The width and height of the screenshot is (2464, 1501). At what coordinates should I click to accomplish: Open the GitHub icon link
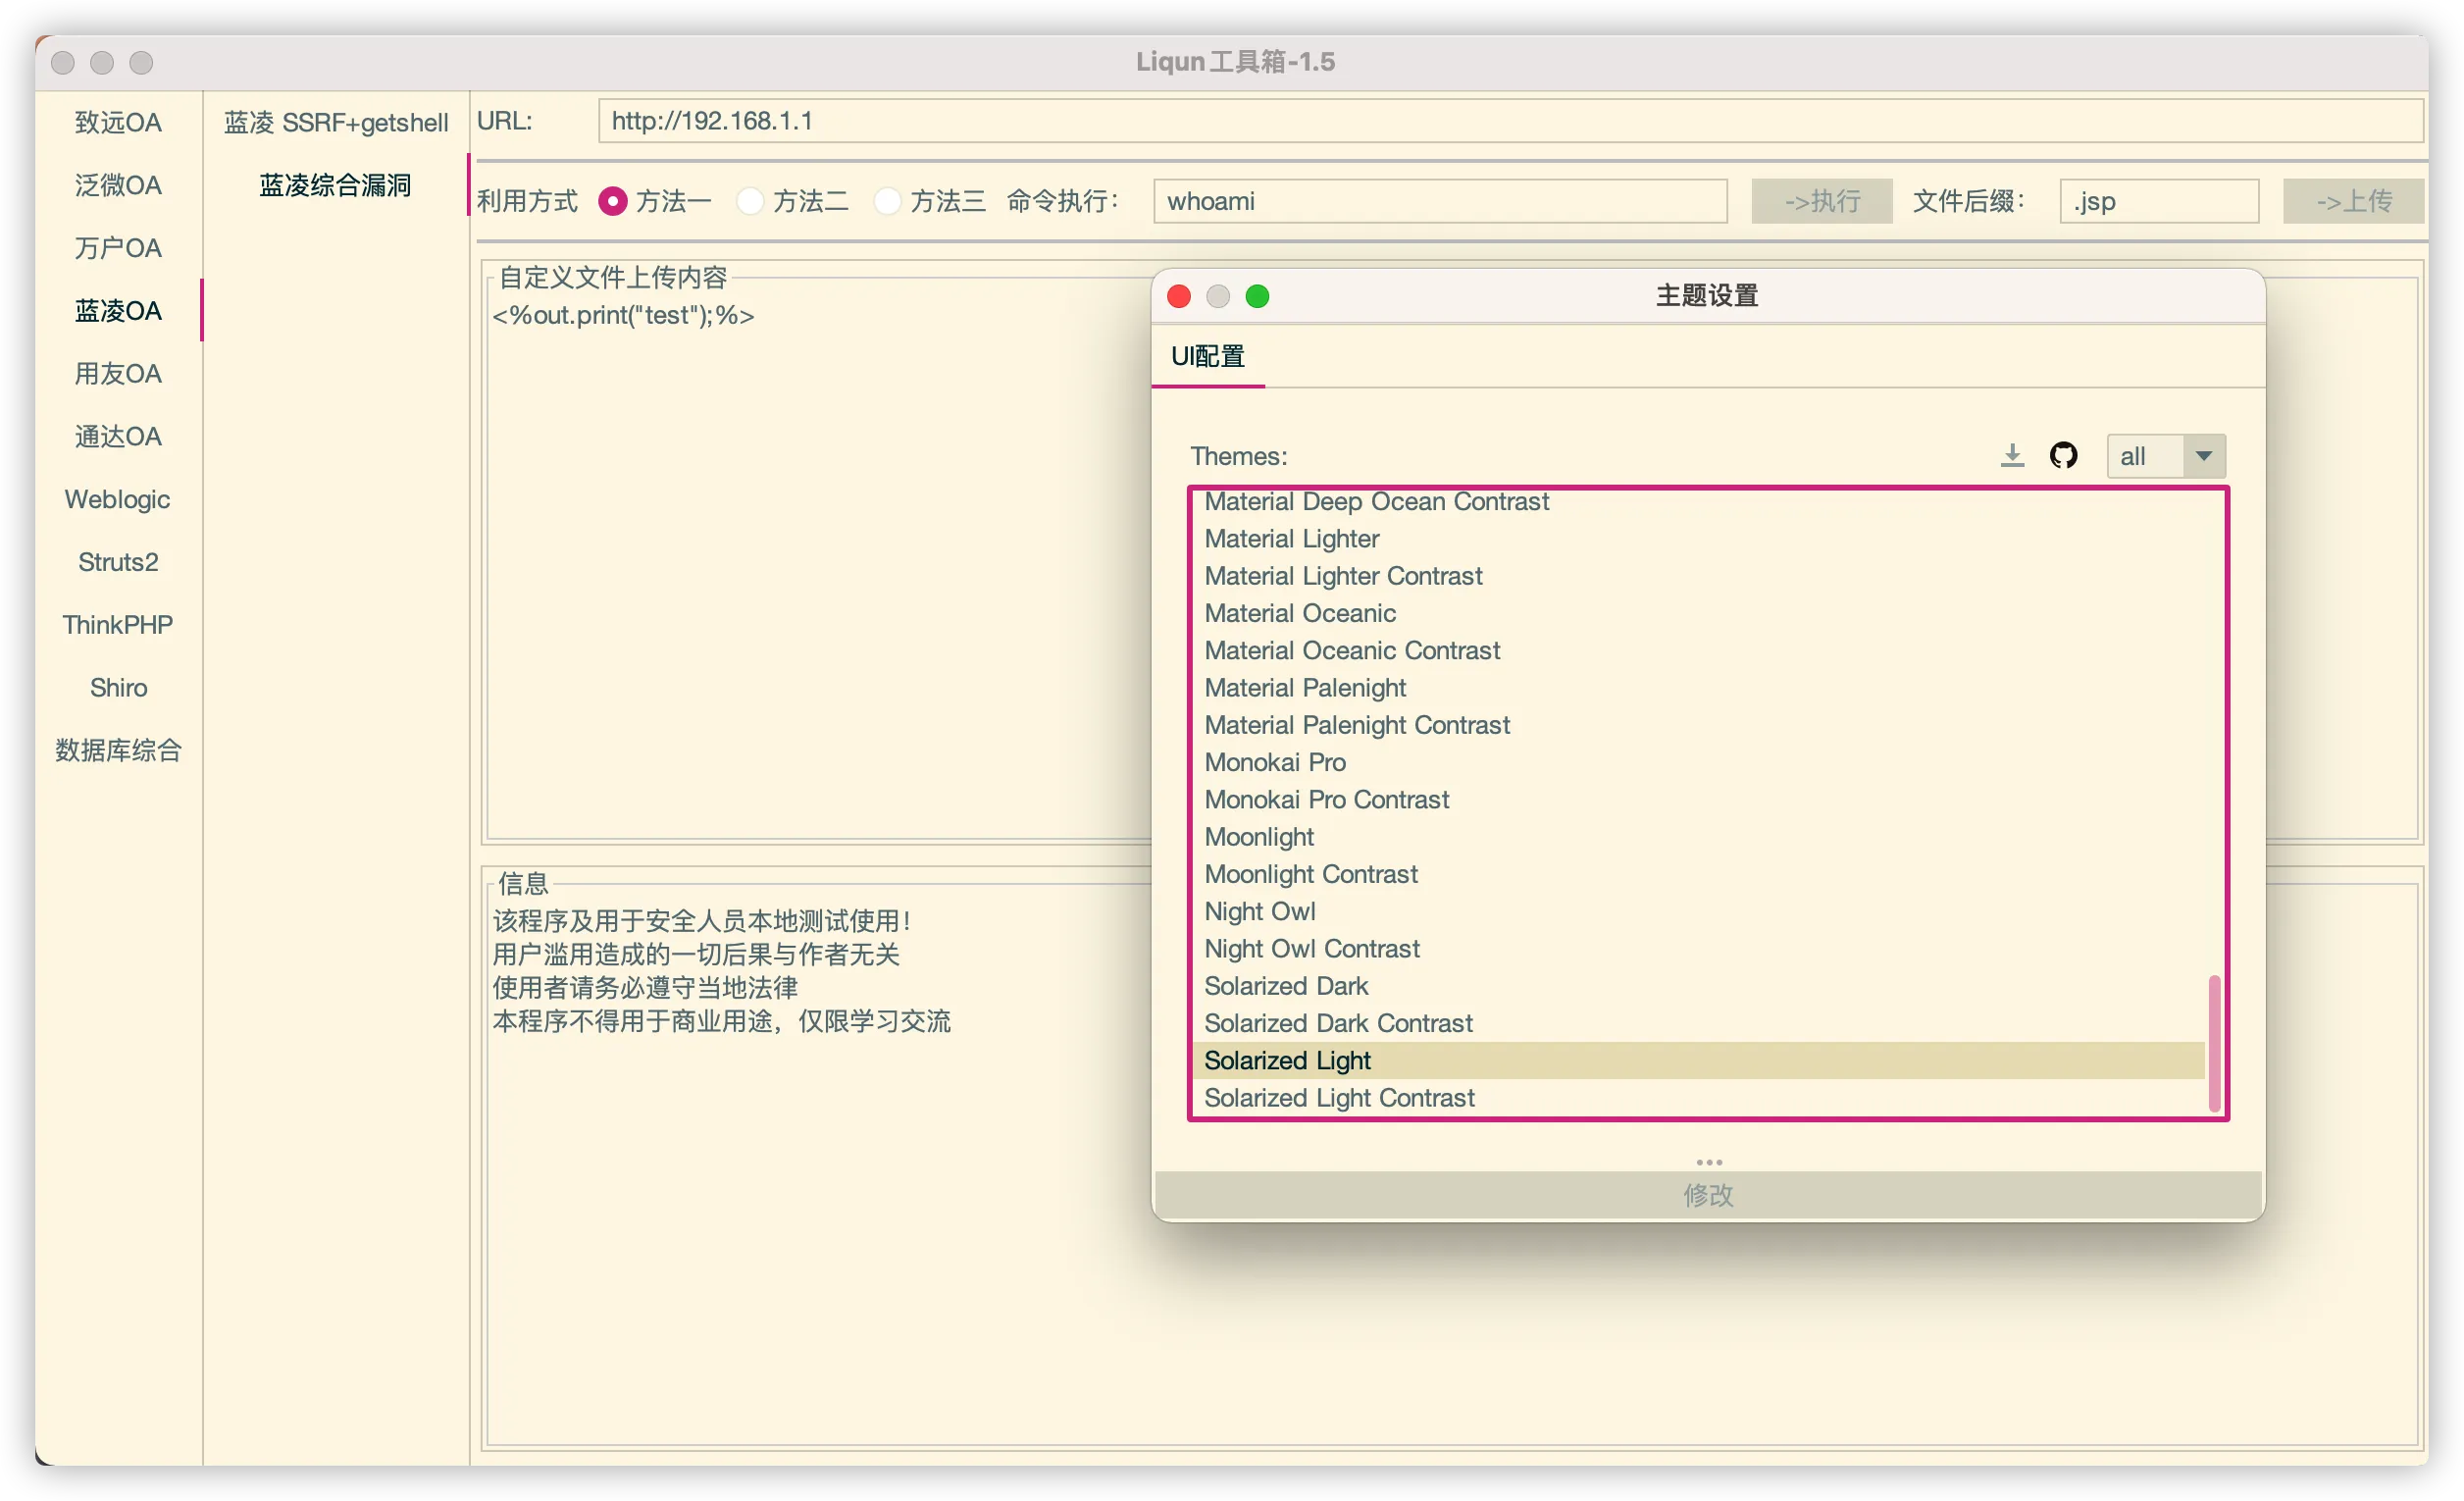click(2063, 456)
